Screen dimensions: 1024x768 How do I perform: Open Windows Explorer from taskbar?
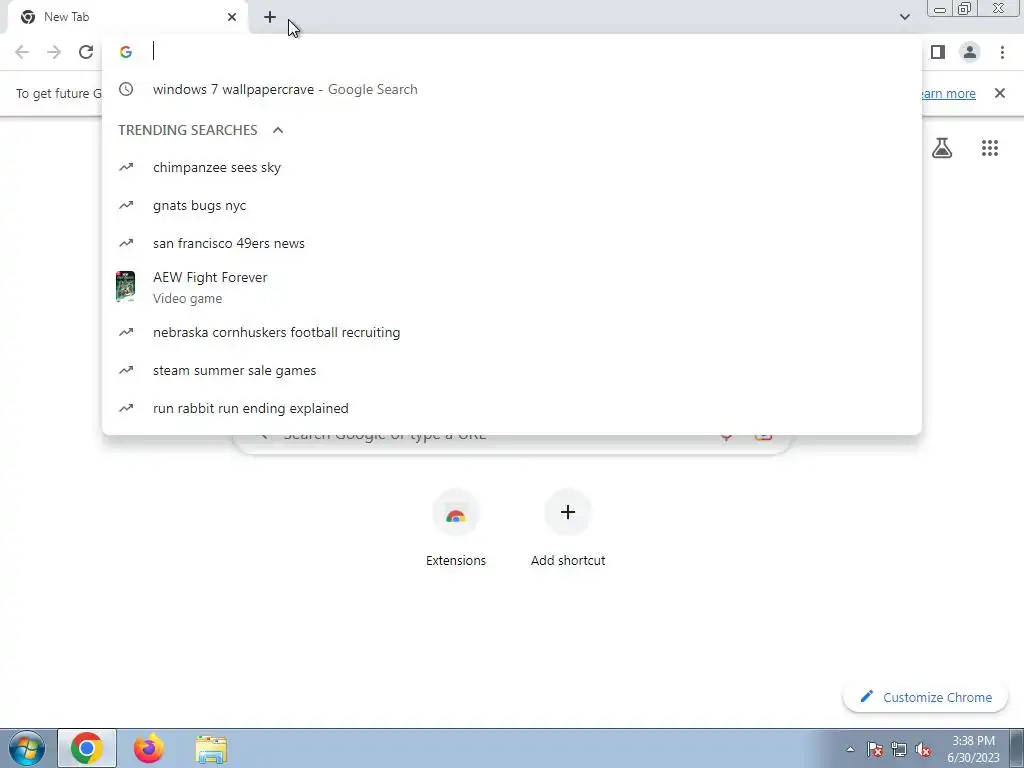[211, 749]
